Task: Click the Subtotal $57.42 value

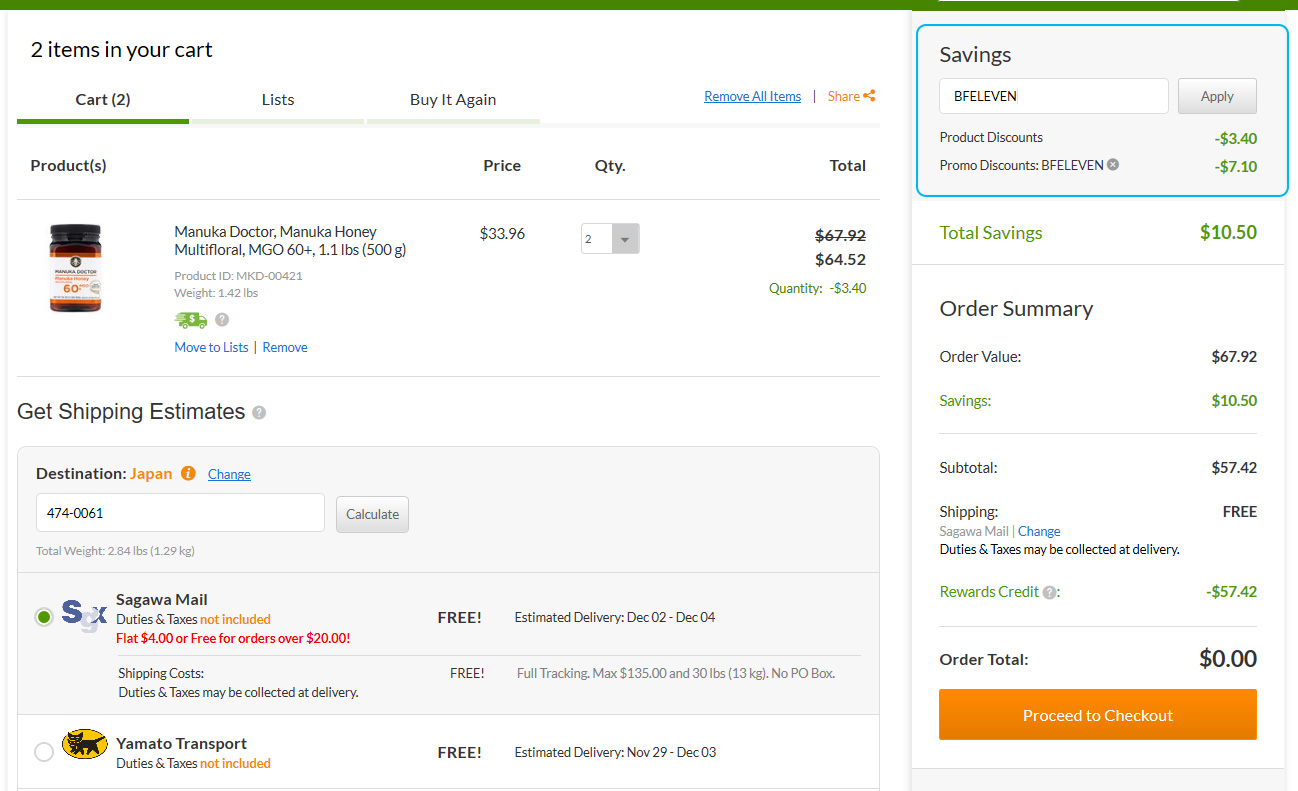Action: tap(1234, 467)
